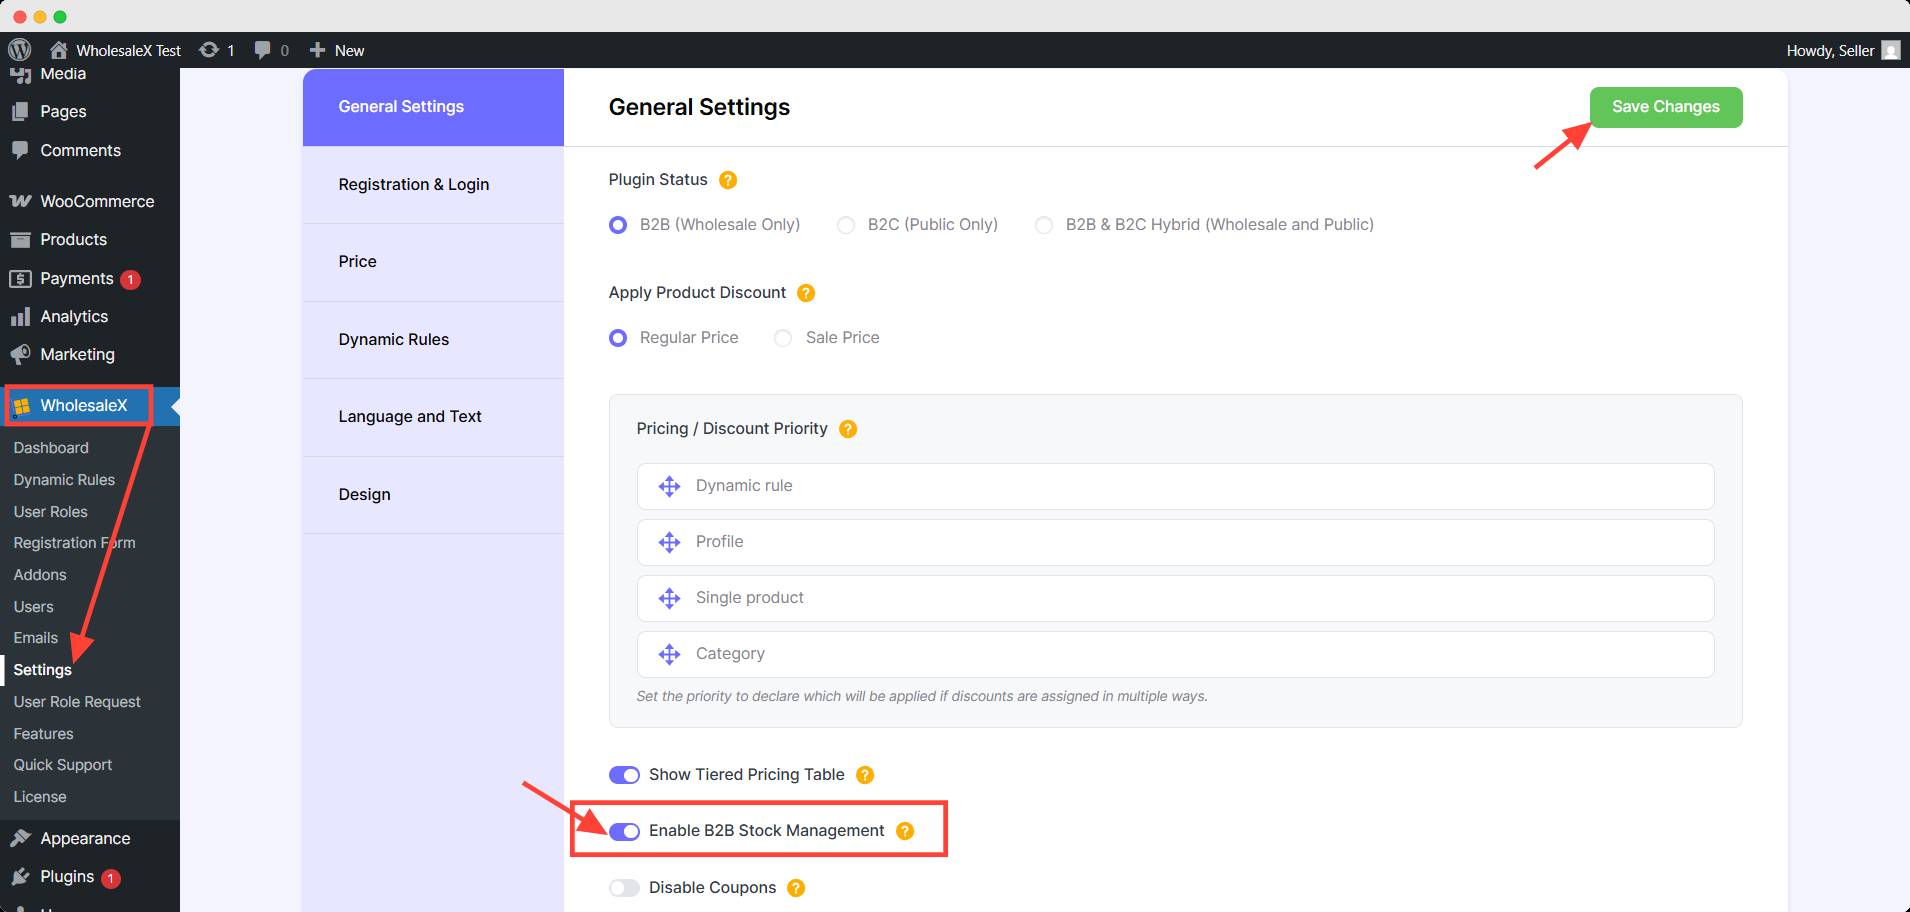1910x912 pixels.
Task: Click the Media menu item
Action: tap(63, 74)
